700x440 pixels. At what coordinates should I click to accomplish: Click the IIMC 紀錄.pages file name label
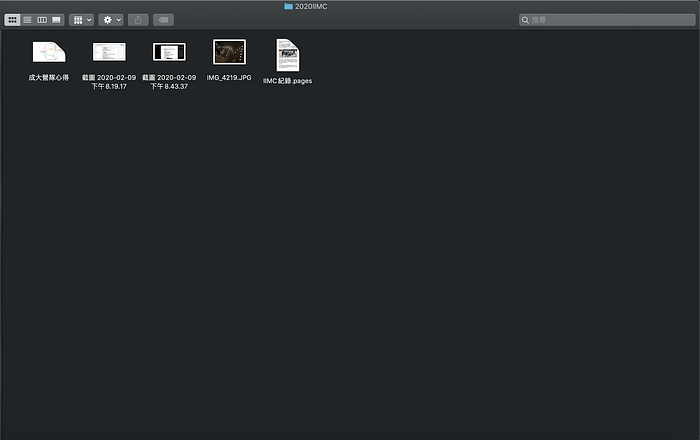tap(288, 81)
